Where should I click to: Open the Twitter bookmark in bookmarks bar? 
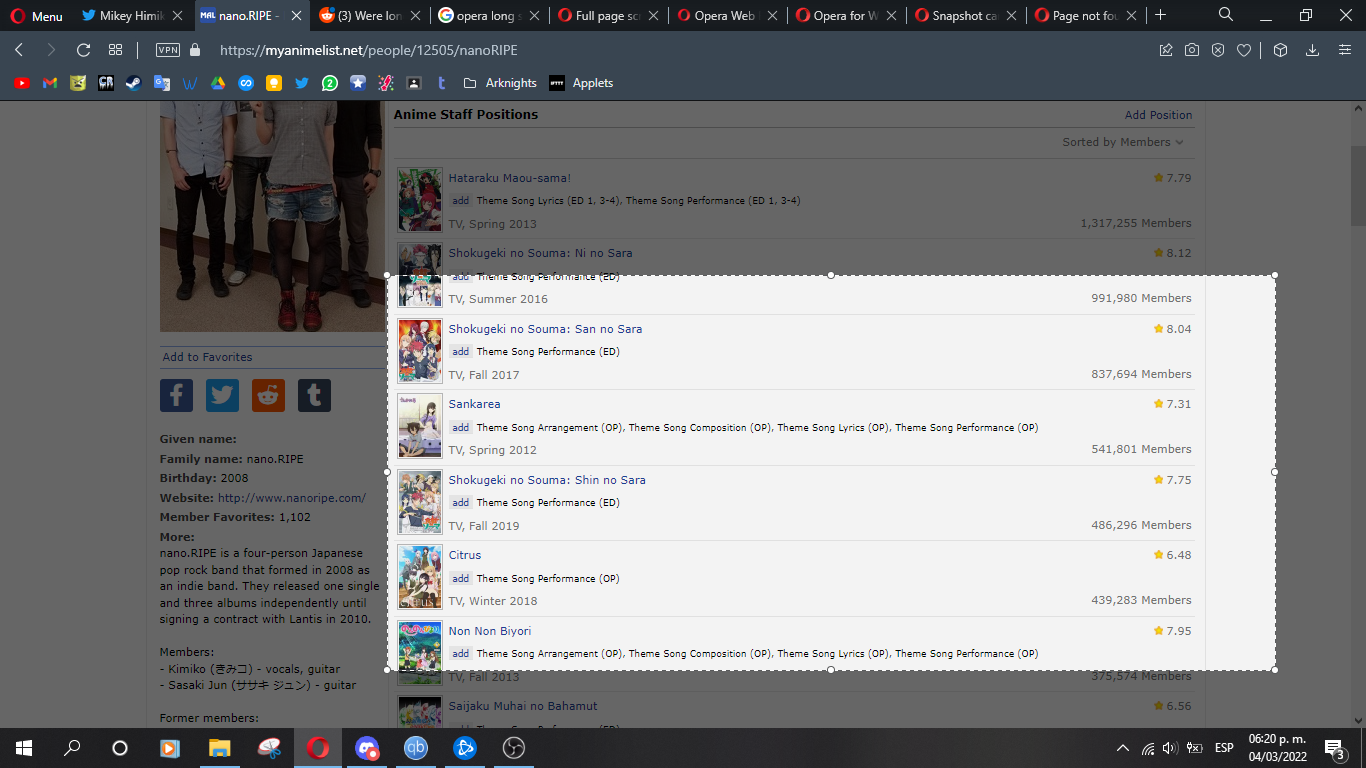click(301, 83)
